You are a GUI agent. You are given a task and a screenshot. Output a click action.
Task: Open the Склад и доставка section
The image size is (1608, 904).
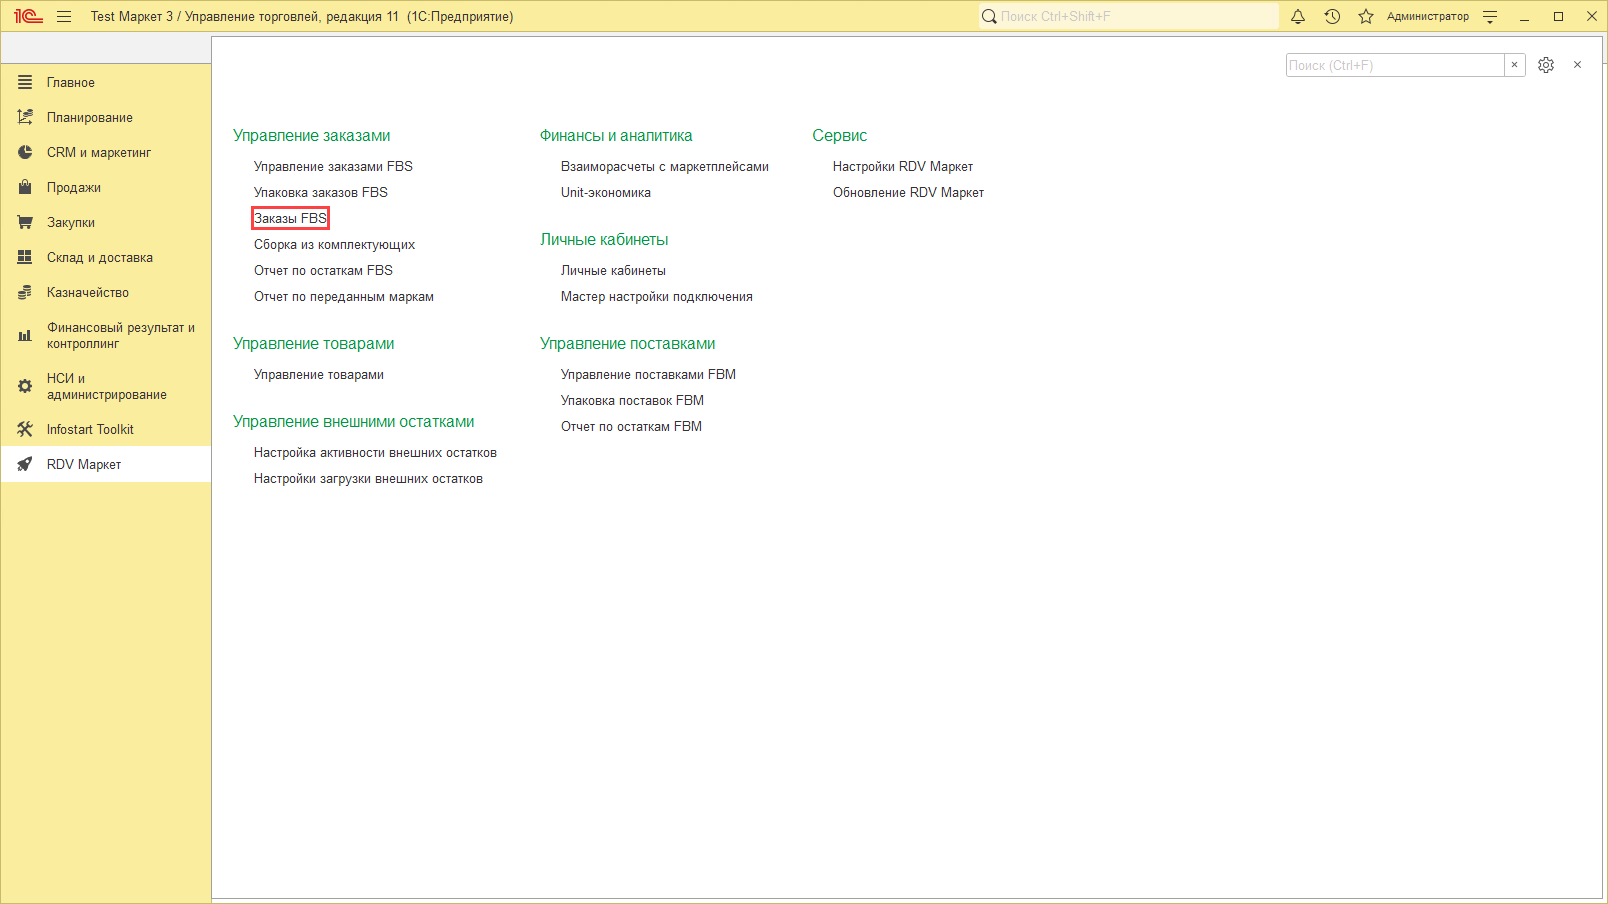[x=106, y=257]
